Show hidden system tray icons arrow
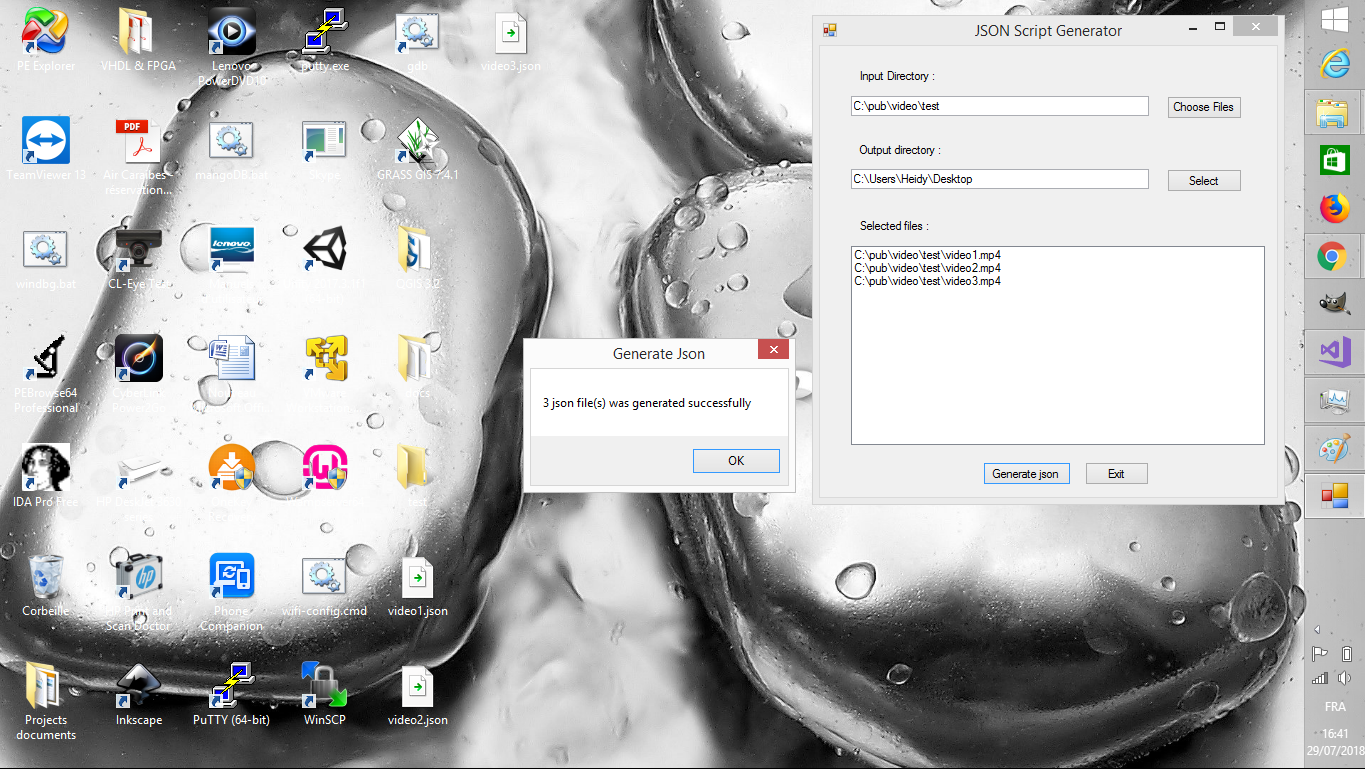The height and width of the screenshot is (769, 1365). (1319, 630)
